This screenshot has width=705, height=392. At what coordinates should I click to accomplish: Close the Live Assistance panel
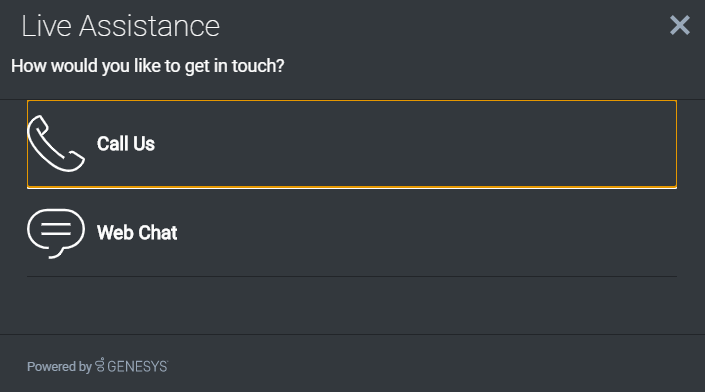pos(679,25)
